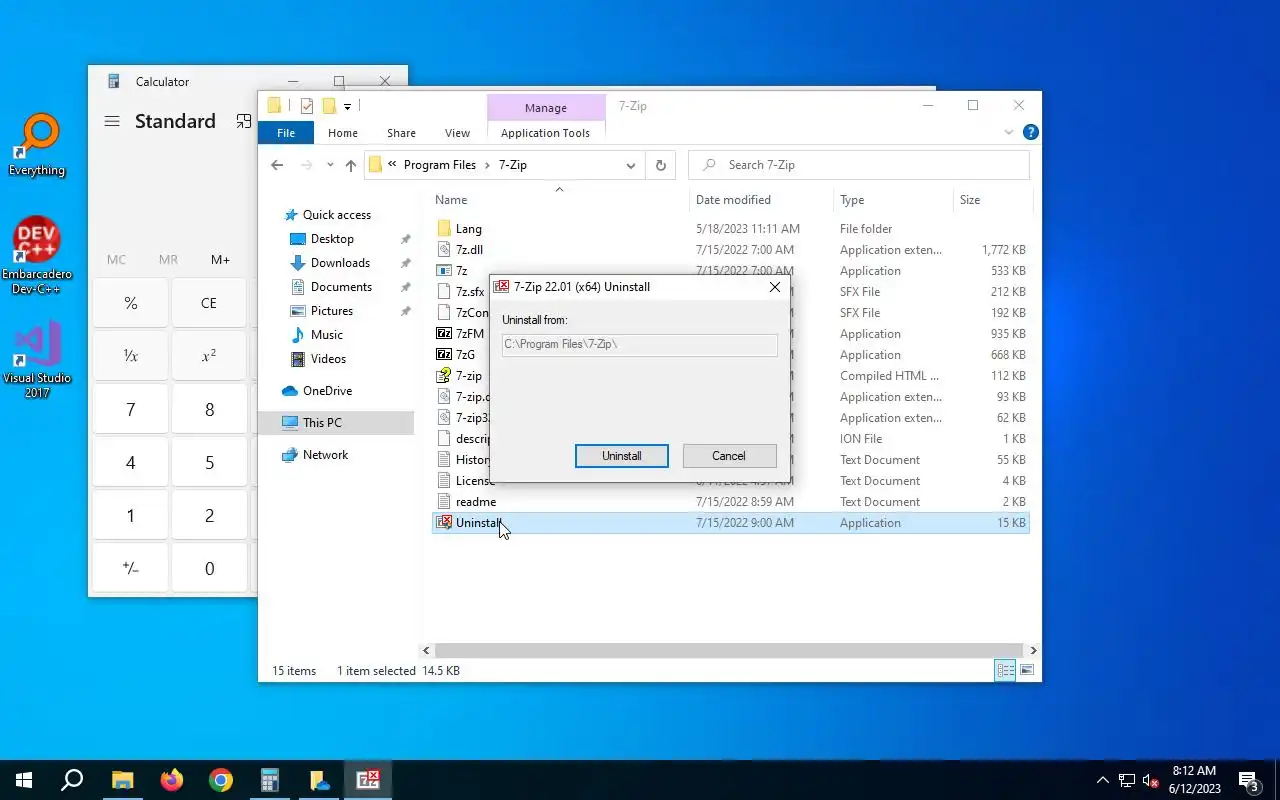Open Desktop in navigation pane
Image resolution: width=1280 pixels, height=800 pixels.
[x=332, y=239]
